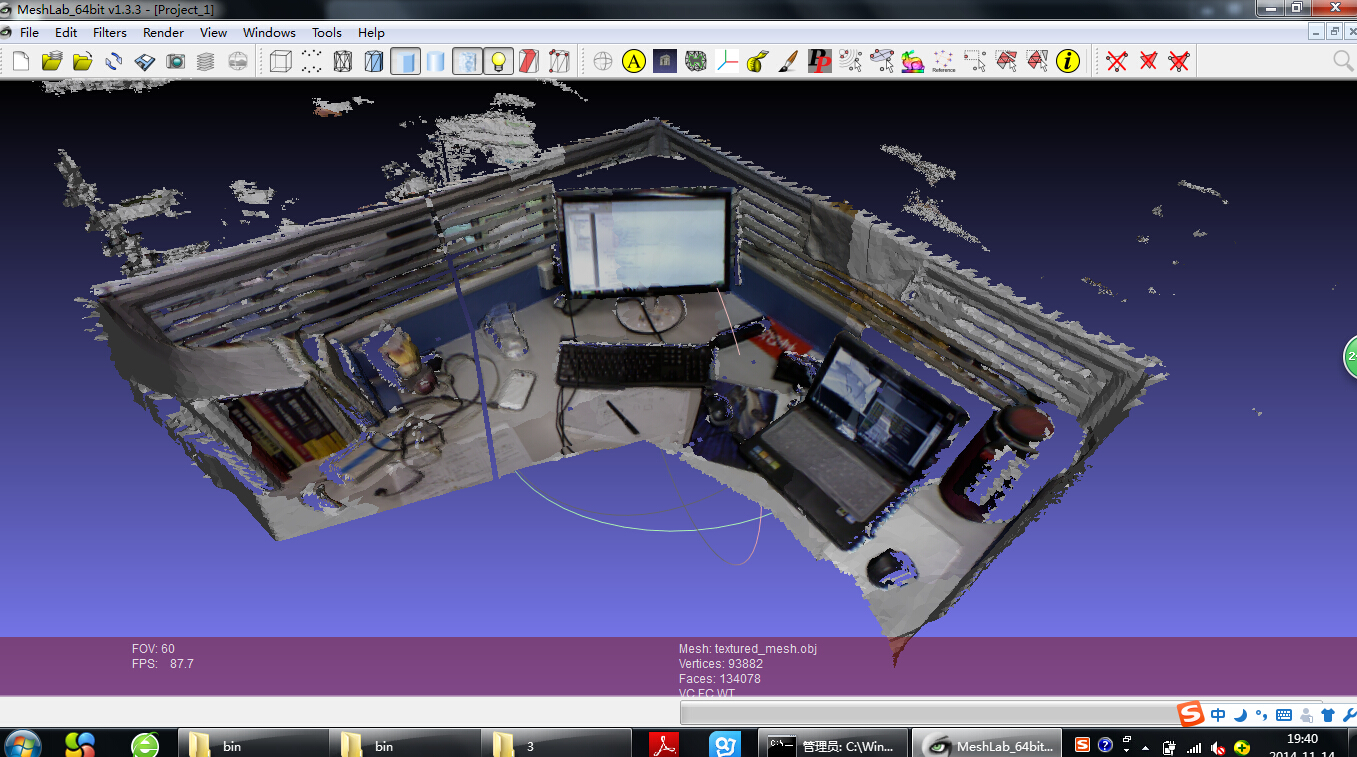Open the Windows menu
1357x757 pixels.
269,32
